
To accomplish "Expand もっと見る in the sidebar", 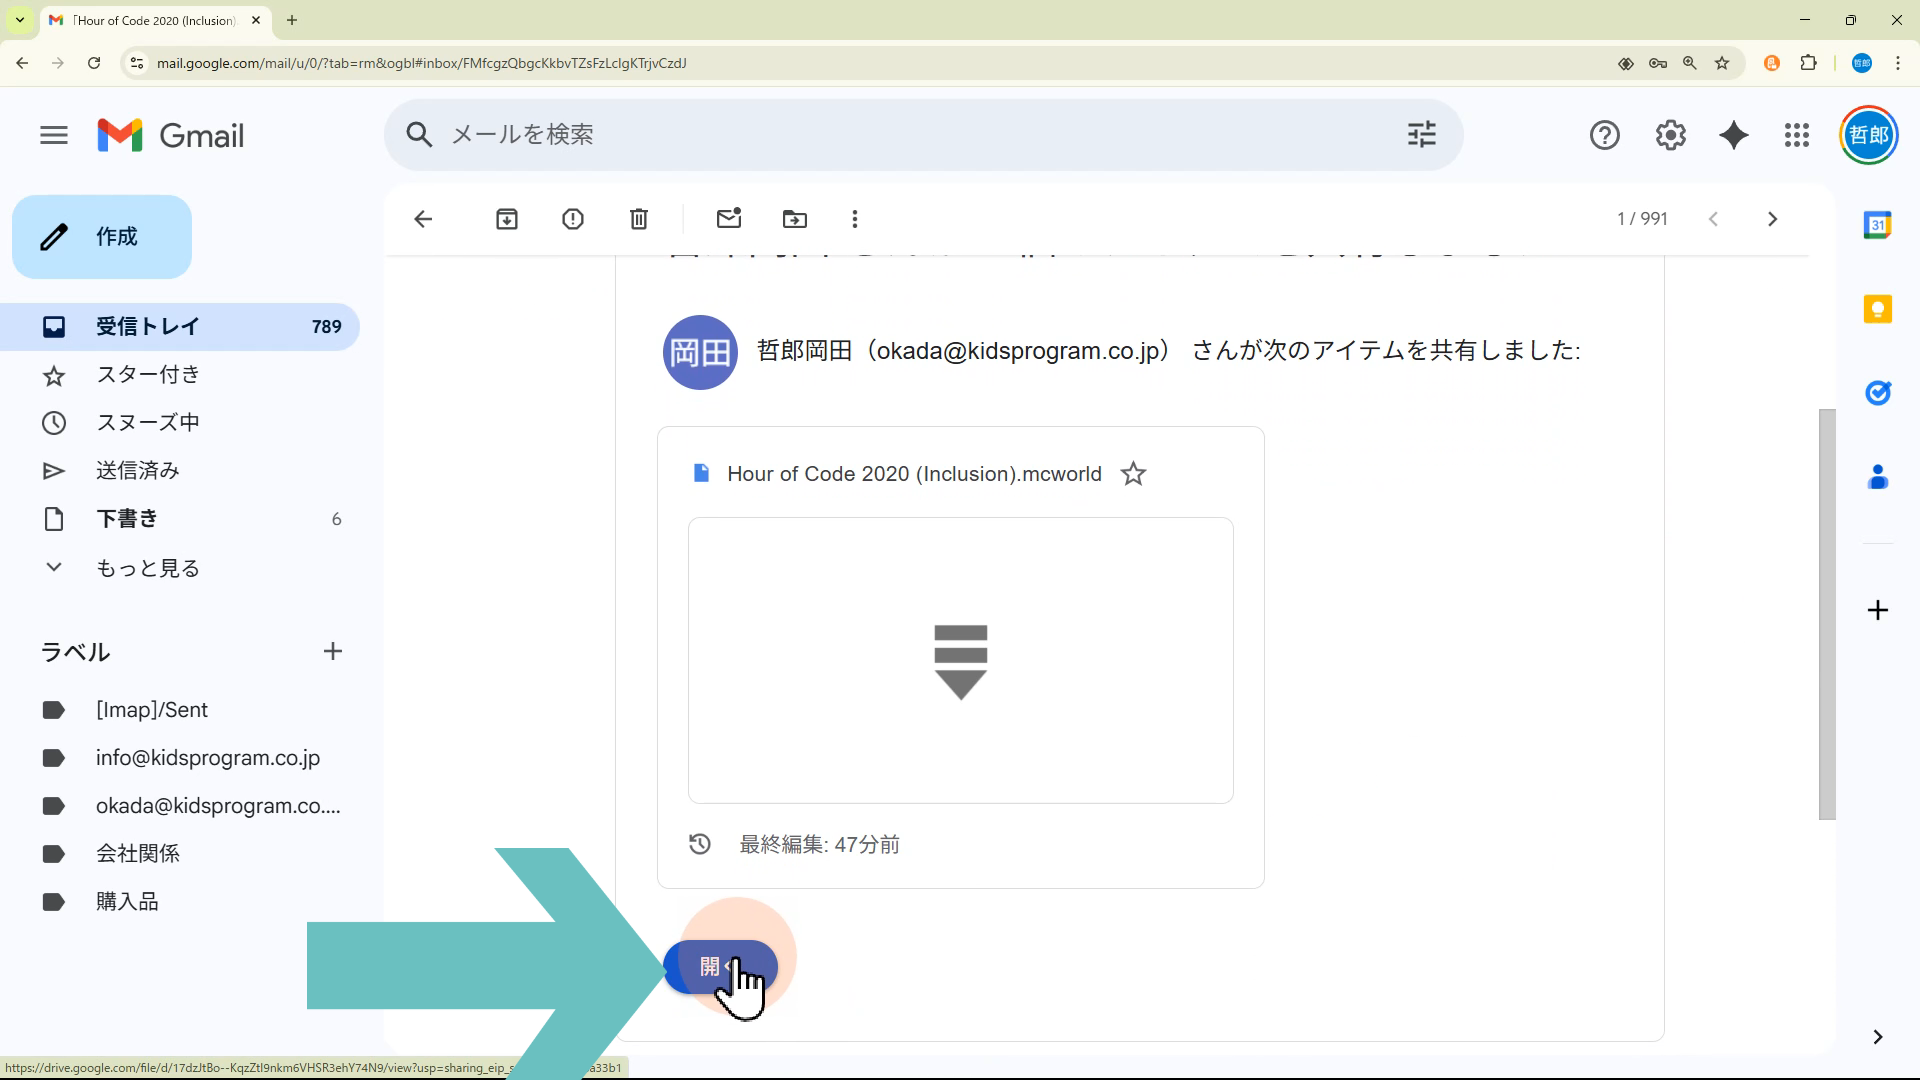I will (147, 568).
